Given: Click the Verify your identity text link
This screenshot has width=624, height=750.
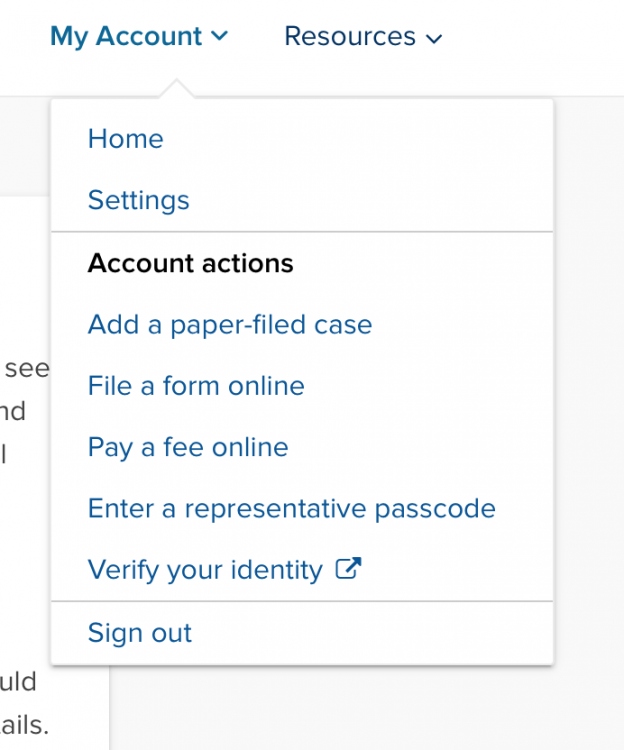Looking at the screenshot, I should pos(205,570).
